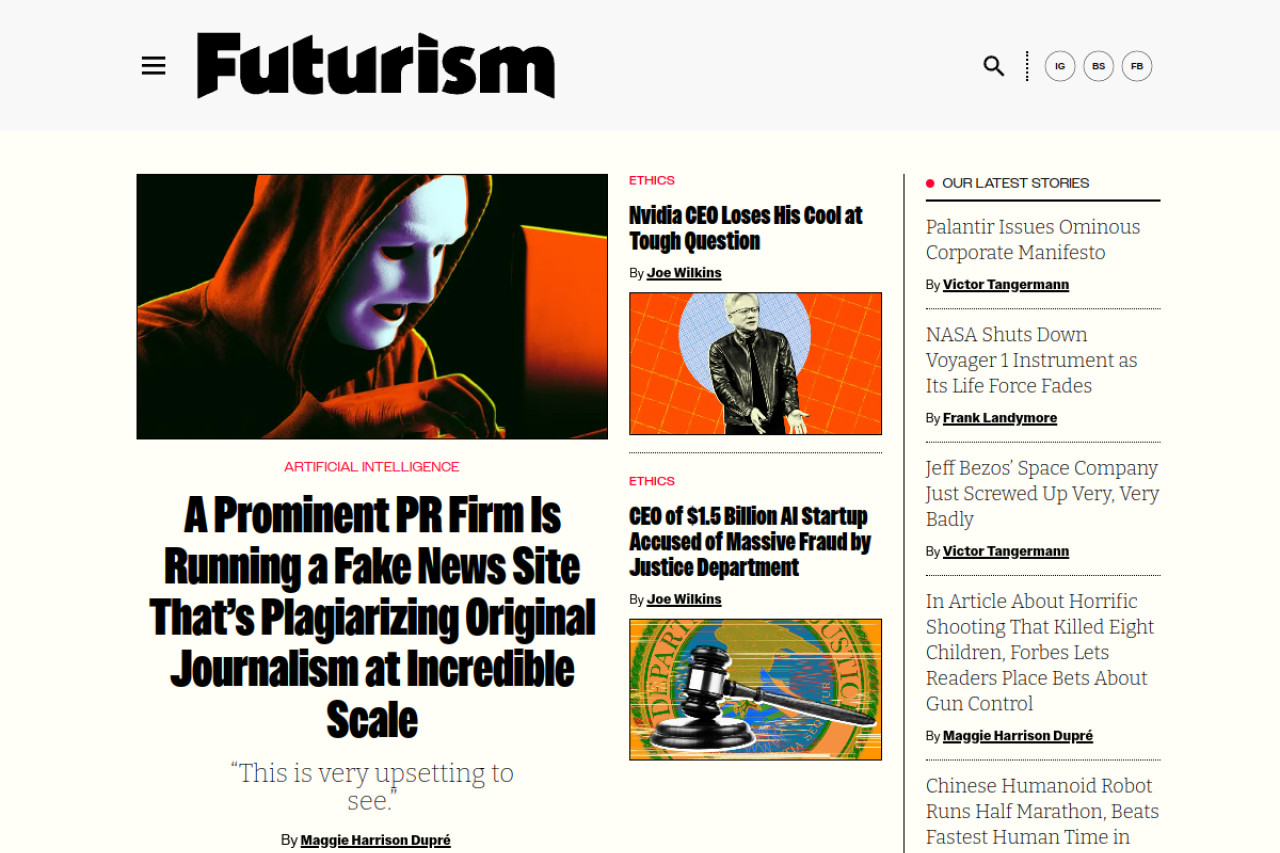Read the PR firm fake news headline
This screenshot has width=1280, height=853.
pyautogui.click(x=372, y=617)
